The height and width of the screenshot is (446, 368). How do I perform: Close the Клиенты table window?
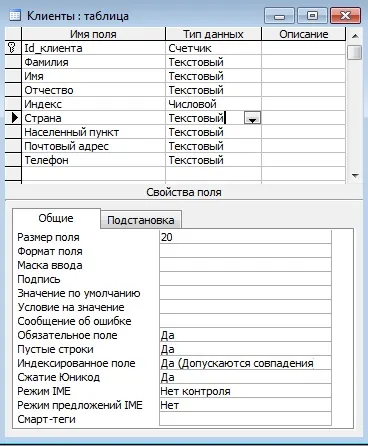(x=346, y=16)
